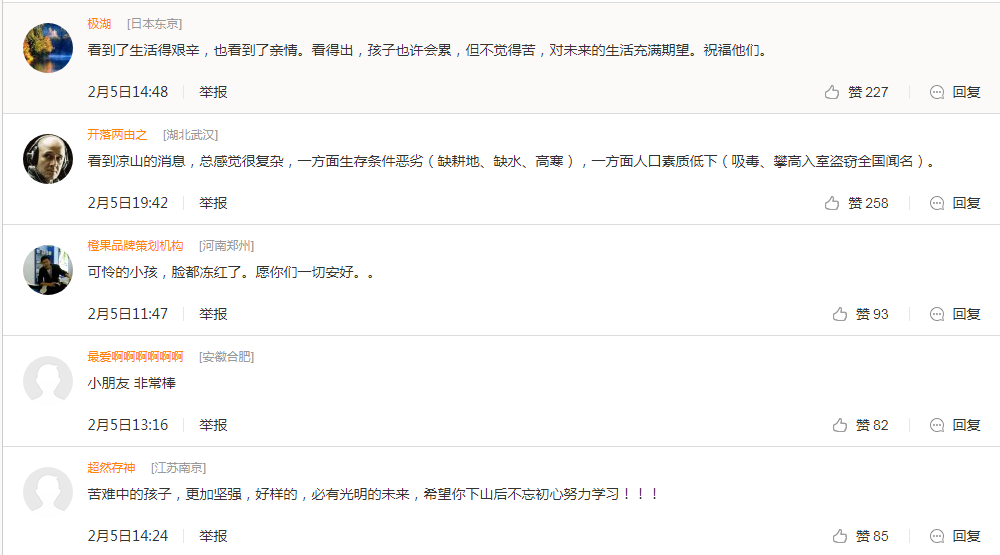Click reply bubble icon on 极湖's comment

[937, 92]
